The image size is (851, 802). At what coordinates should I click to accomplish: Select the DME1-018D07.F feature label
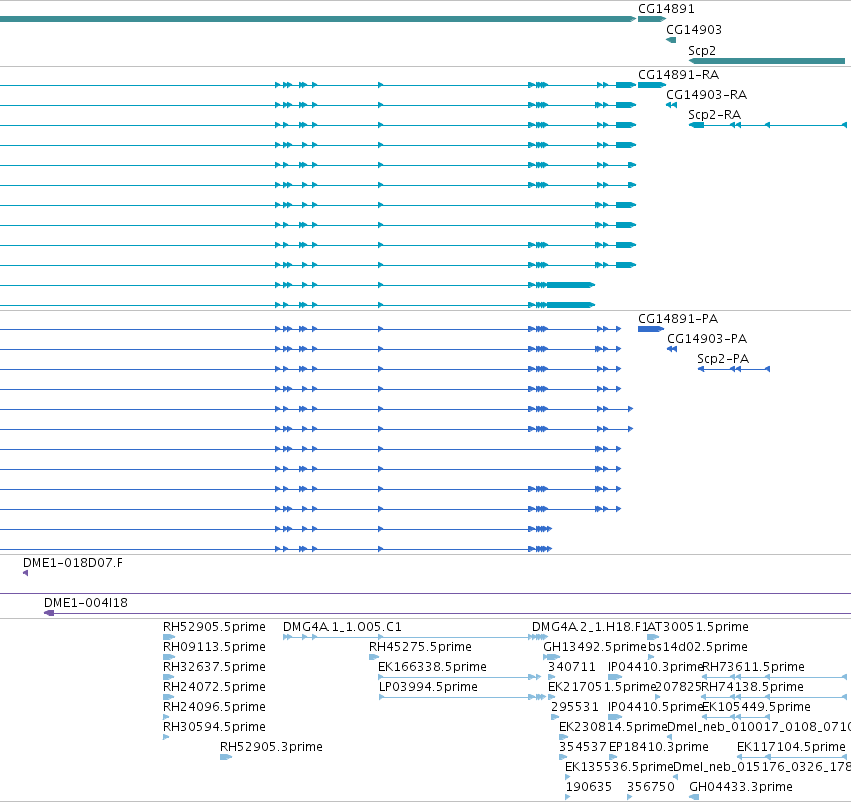(73, 563)
